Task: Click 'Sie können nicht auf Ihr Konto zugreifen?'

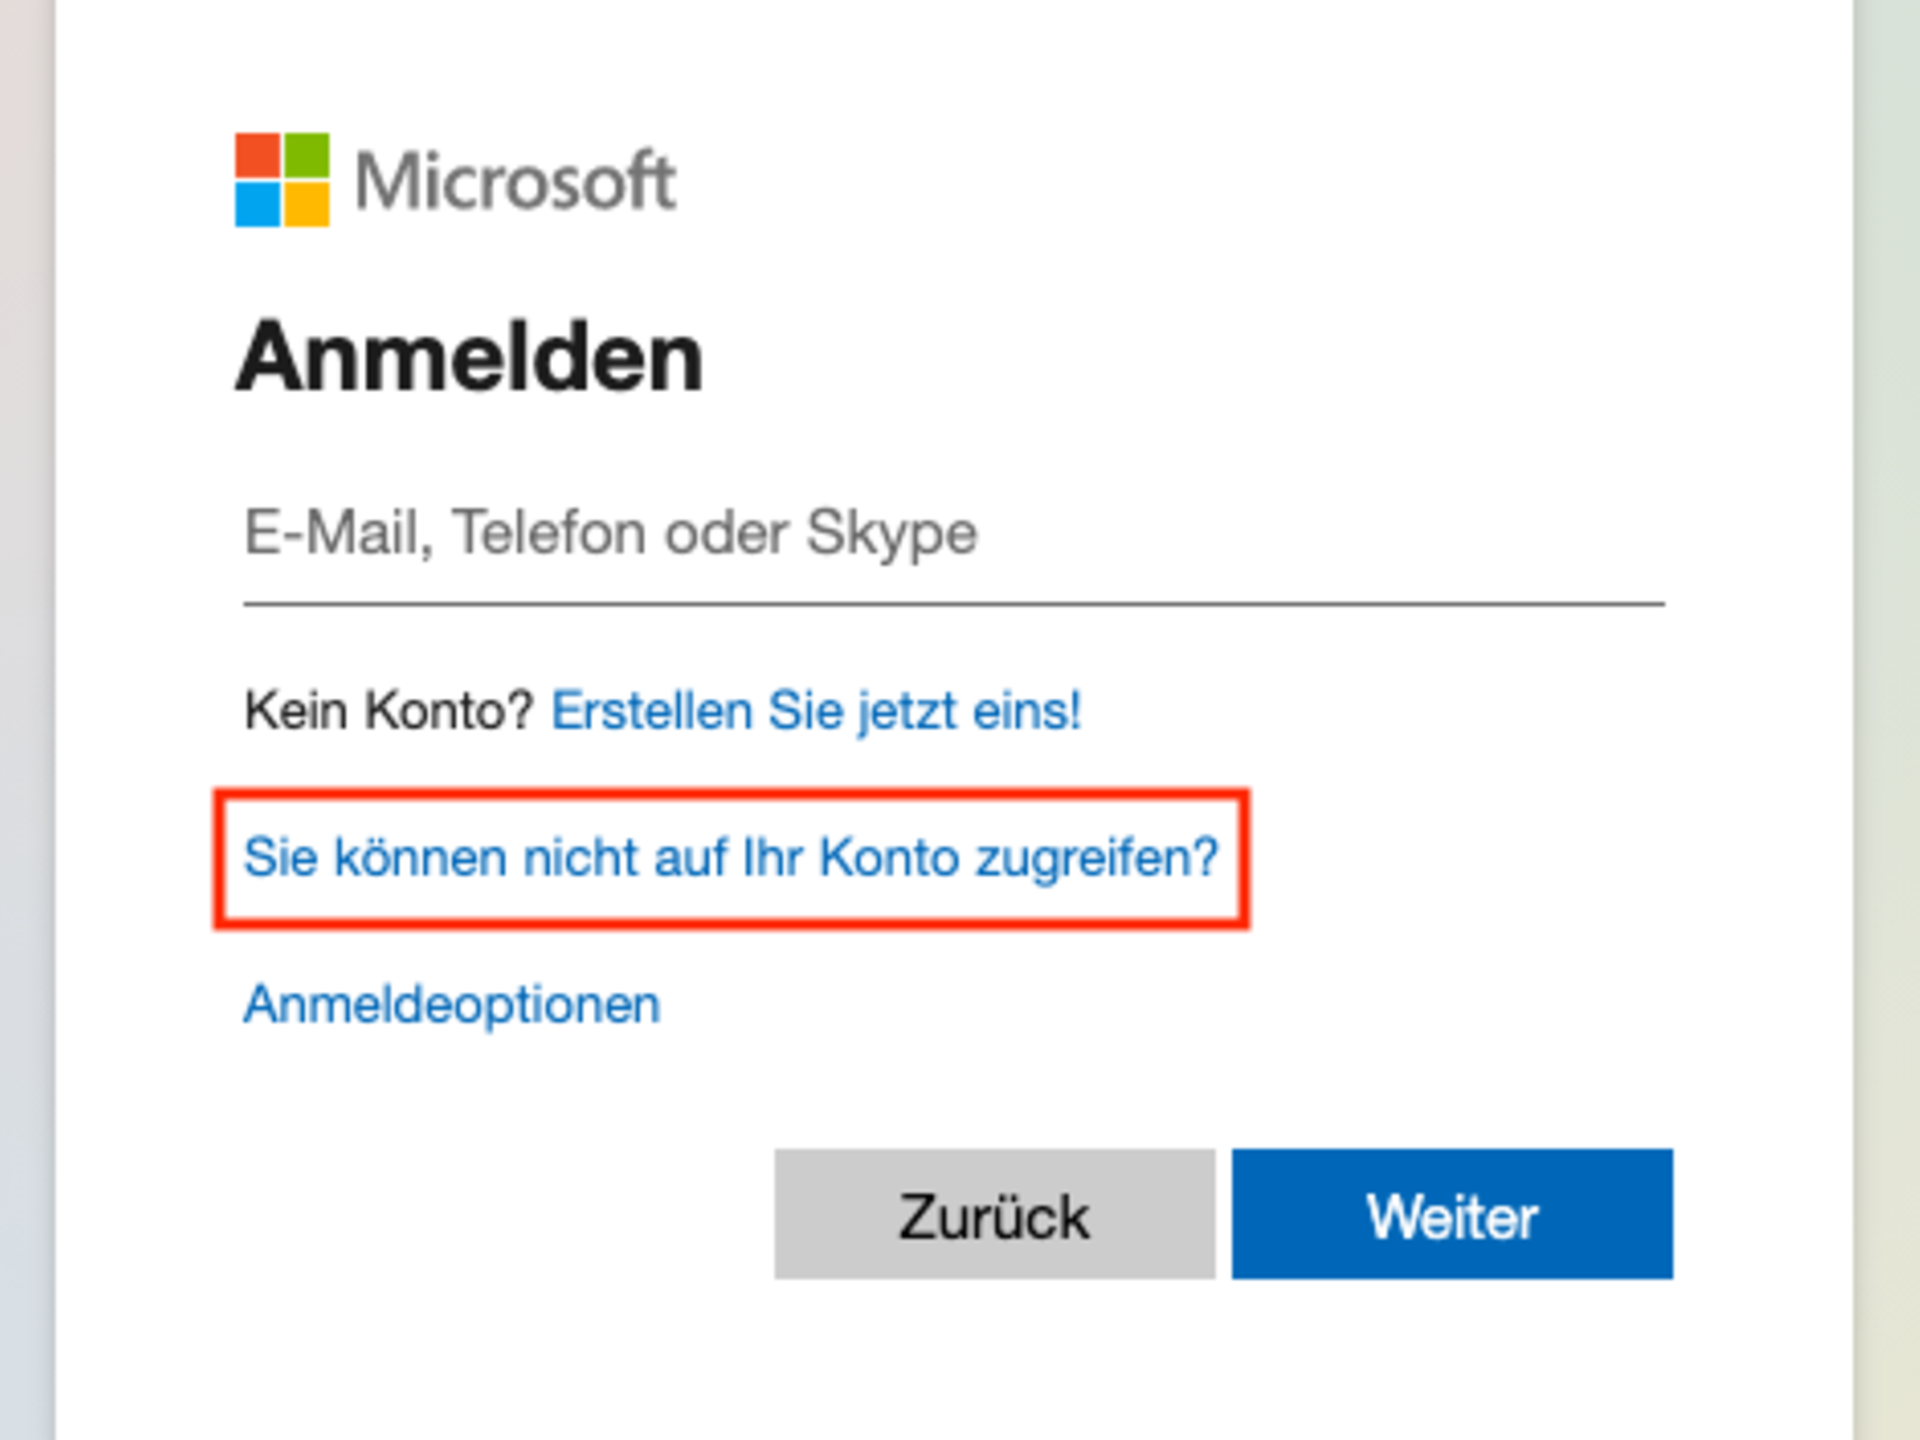Action: tap(730, 857)
